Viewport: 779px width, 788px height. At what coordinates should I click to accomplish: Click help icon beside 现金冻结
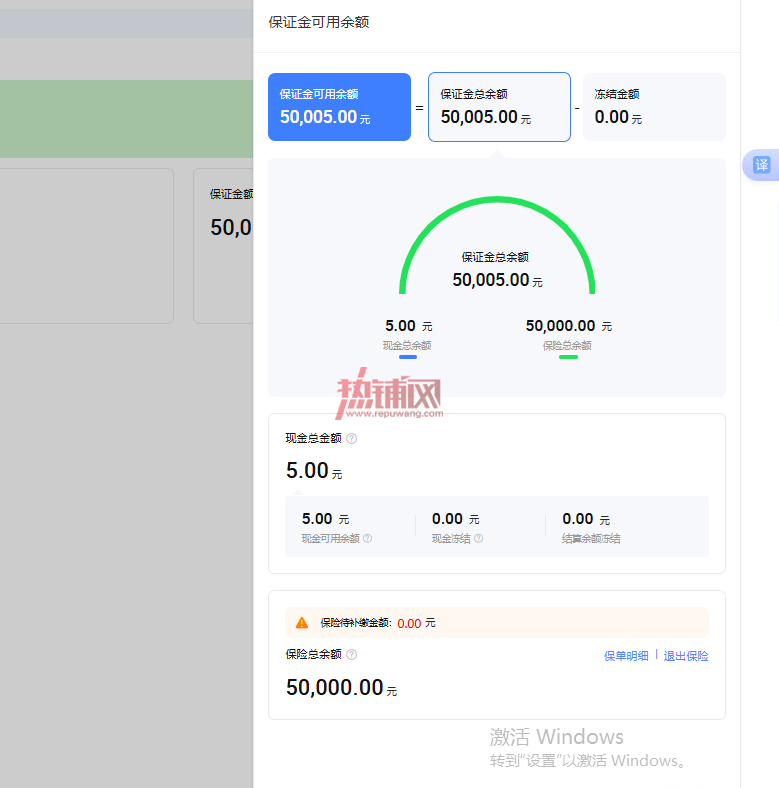point(478,538)
